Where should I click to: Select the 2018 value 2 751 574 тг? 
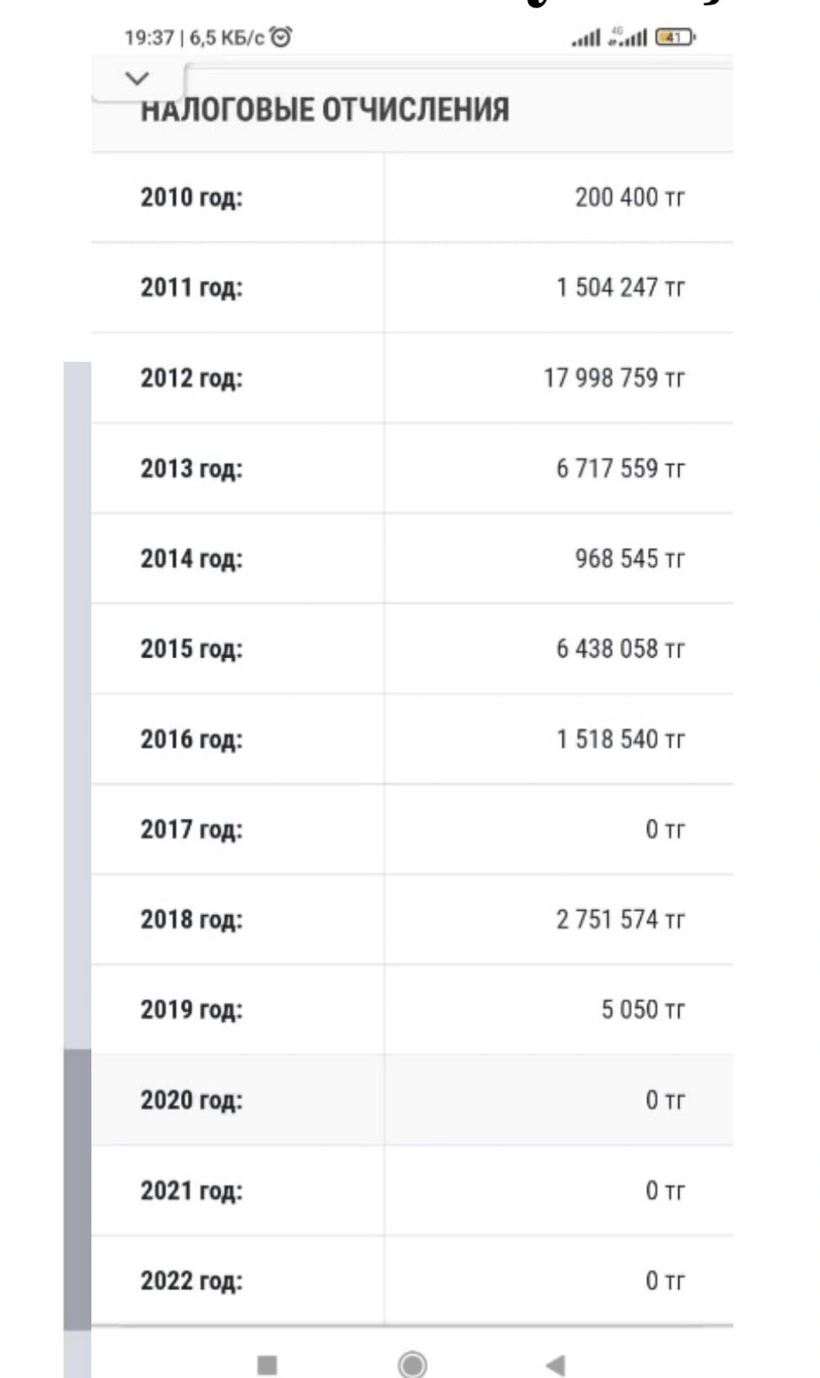click(x=621, y=919)
